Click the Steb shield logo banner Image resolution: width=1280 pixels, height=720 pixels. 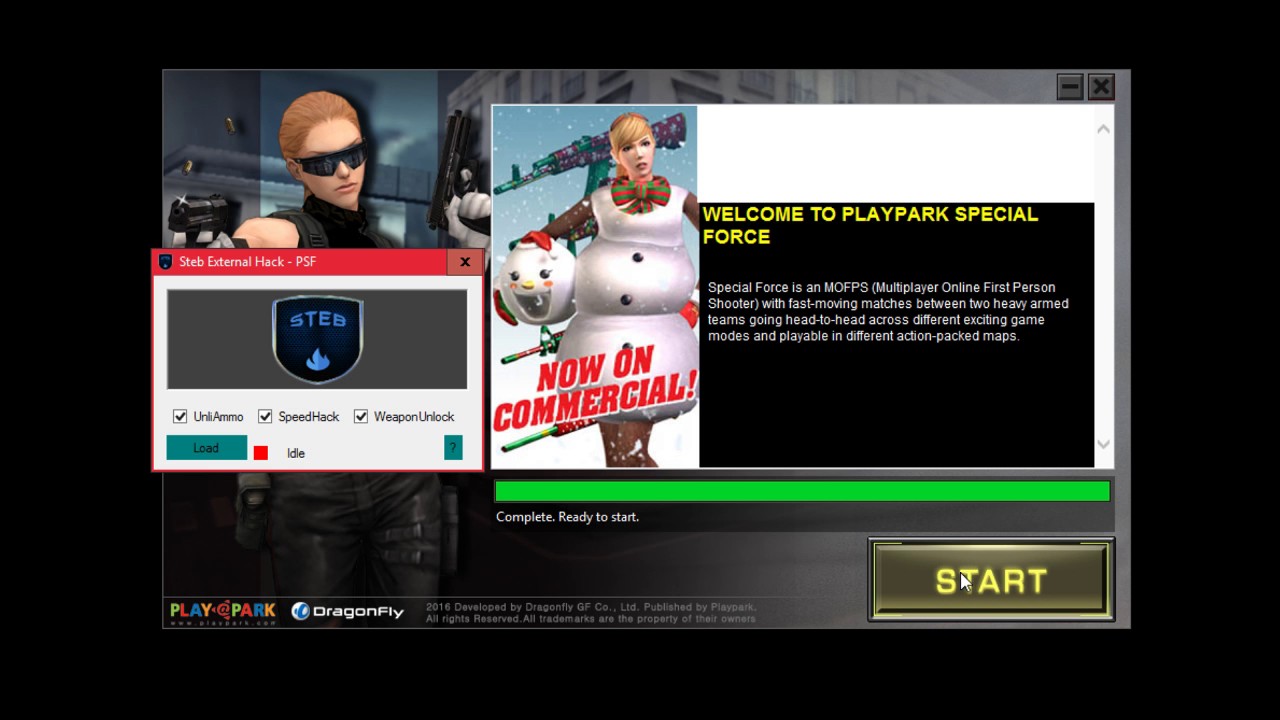point(317,339)
